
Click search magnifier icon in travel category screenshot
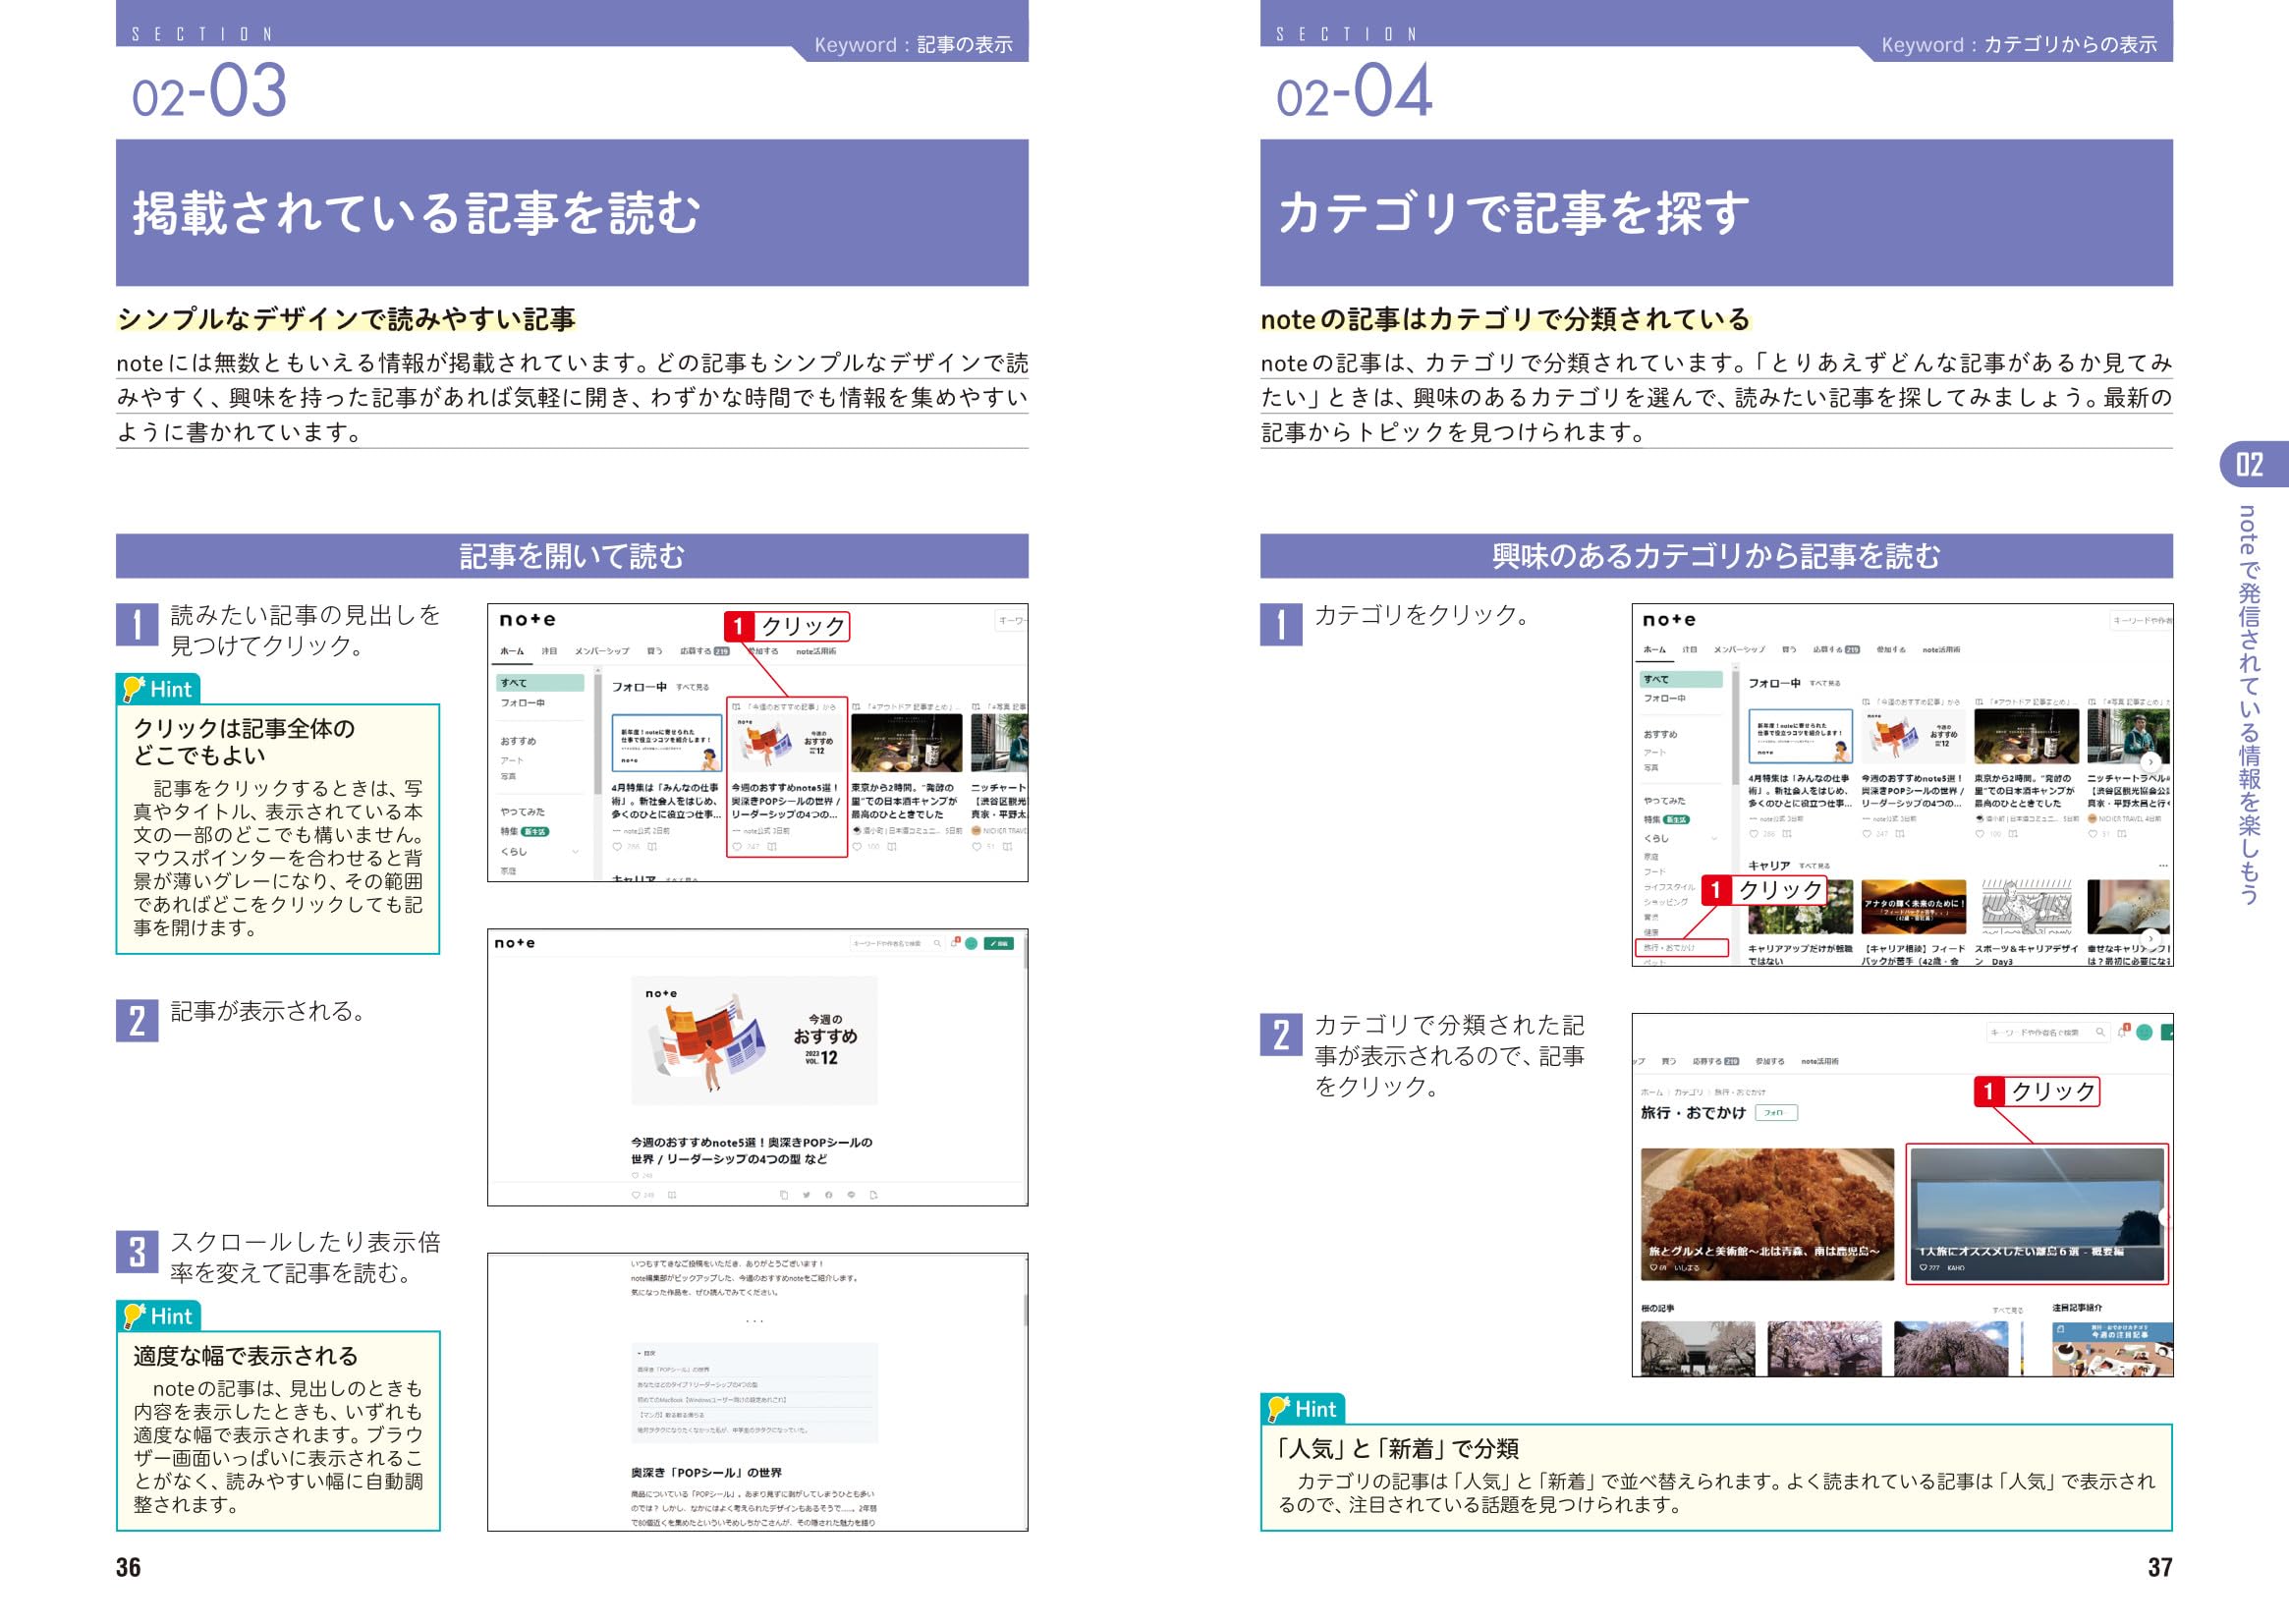tap(2100, 1032)
